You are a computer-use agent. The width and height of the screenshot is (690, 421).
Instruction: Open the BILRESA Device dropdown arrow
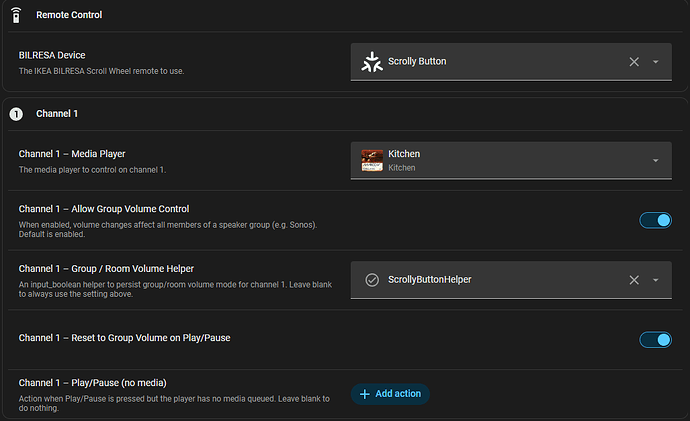pyautogui.click(x=656, y=62)
